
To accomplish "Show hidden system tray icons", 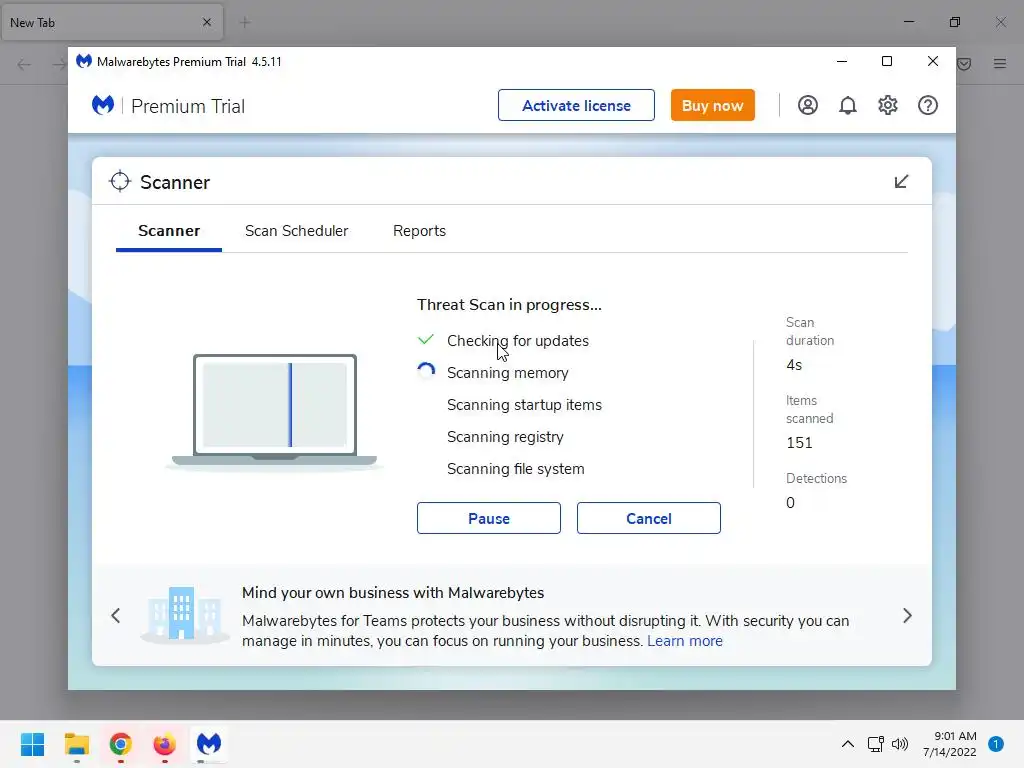I will [848, 744].
